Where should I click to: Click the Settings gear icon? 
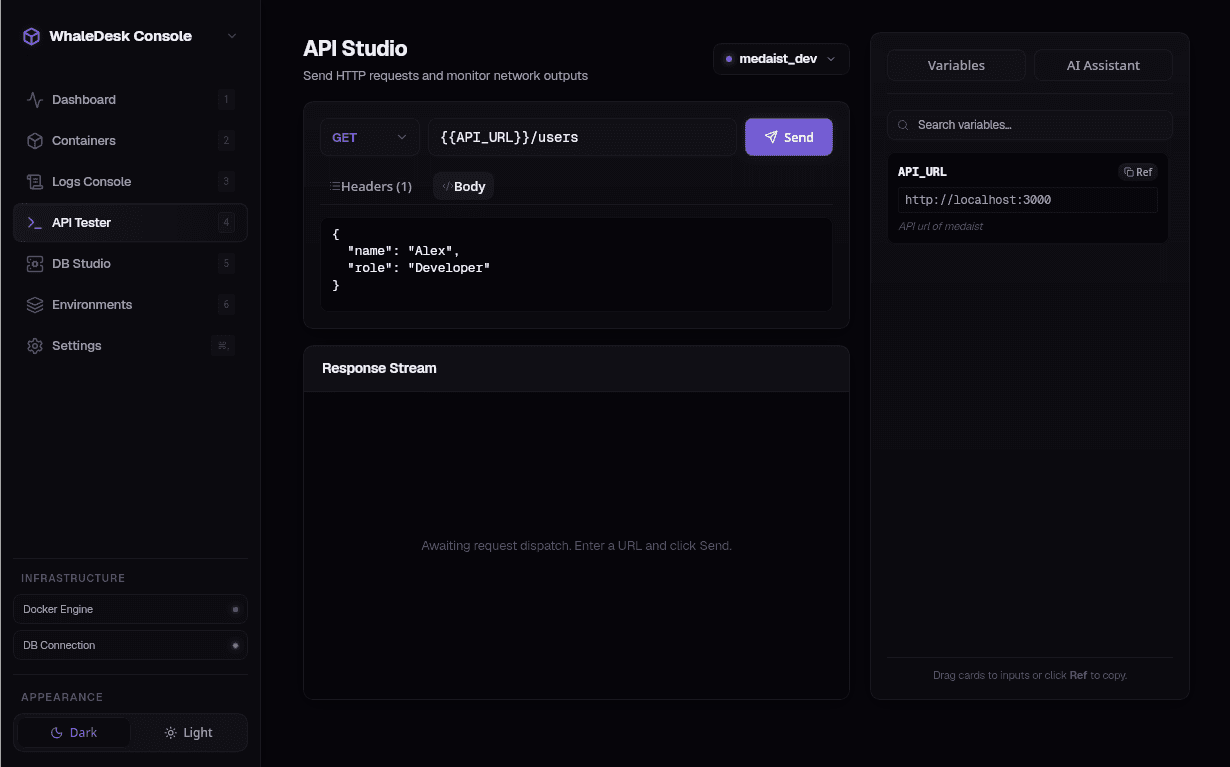pos(35,346)
